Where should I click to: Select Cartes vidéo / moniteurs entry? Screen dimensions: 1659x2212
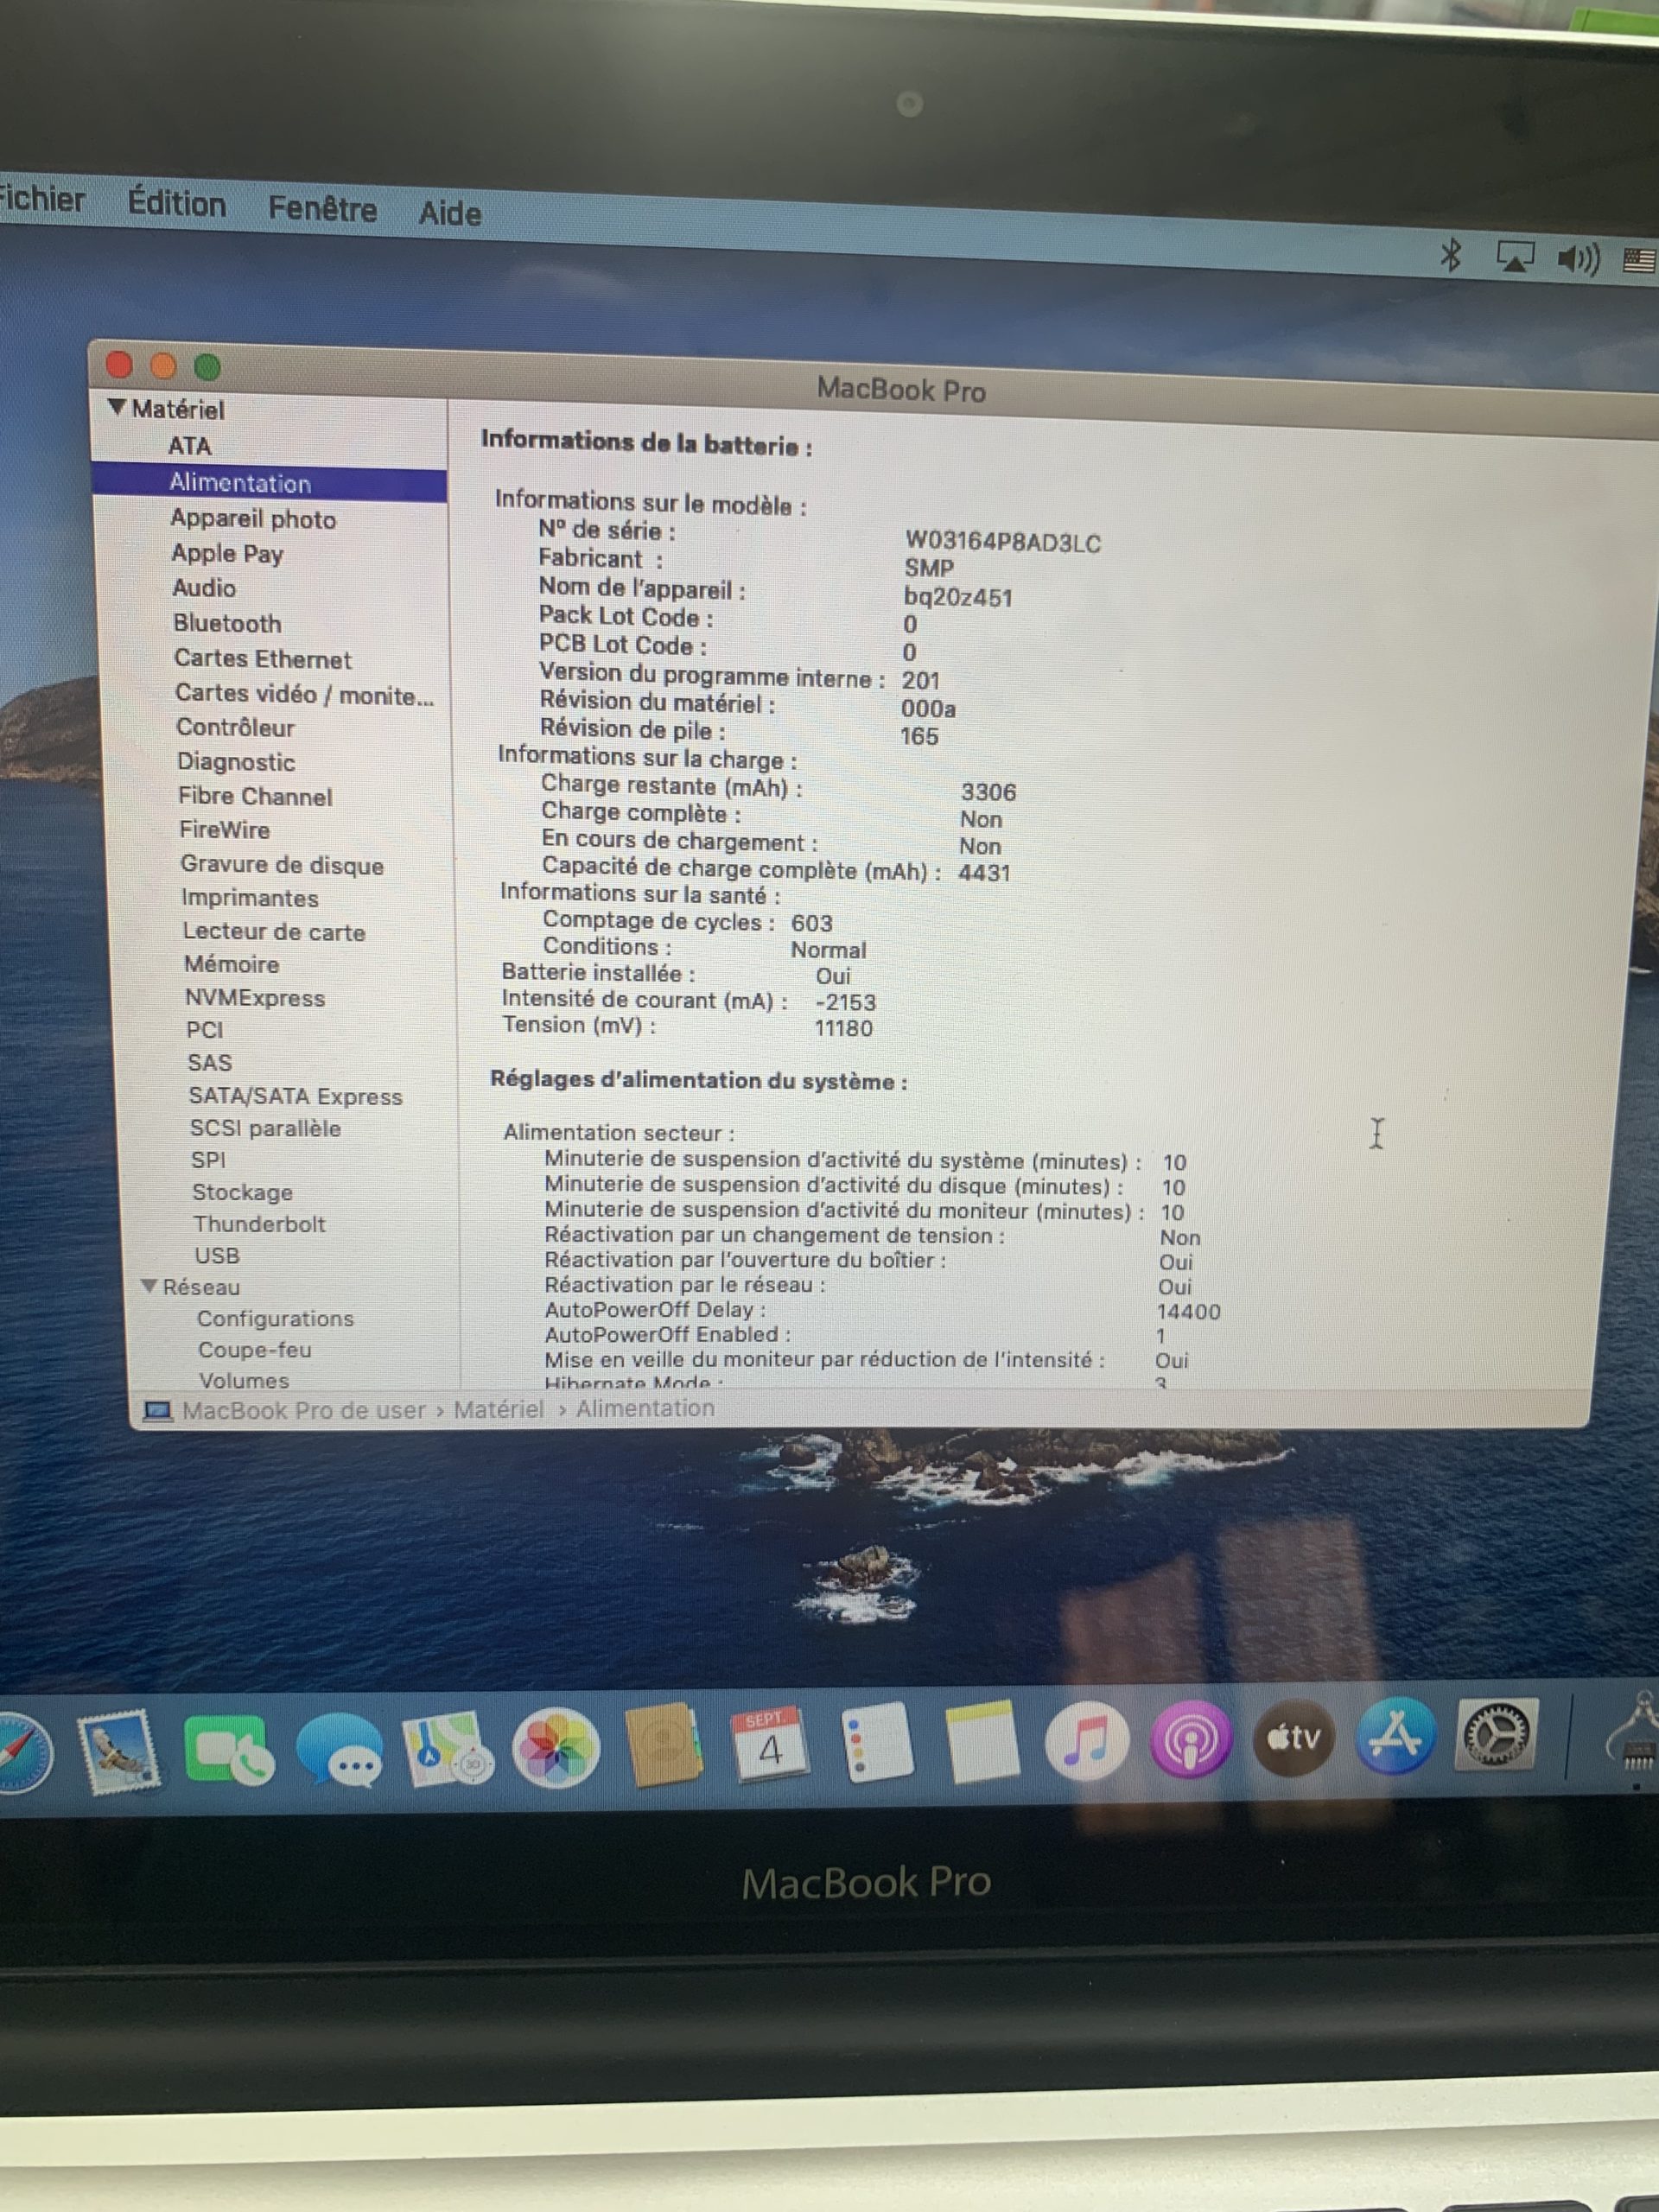coord(304,693)
